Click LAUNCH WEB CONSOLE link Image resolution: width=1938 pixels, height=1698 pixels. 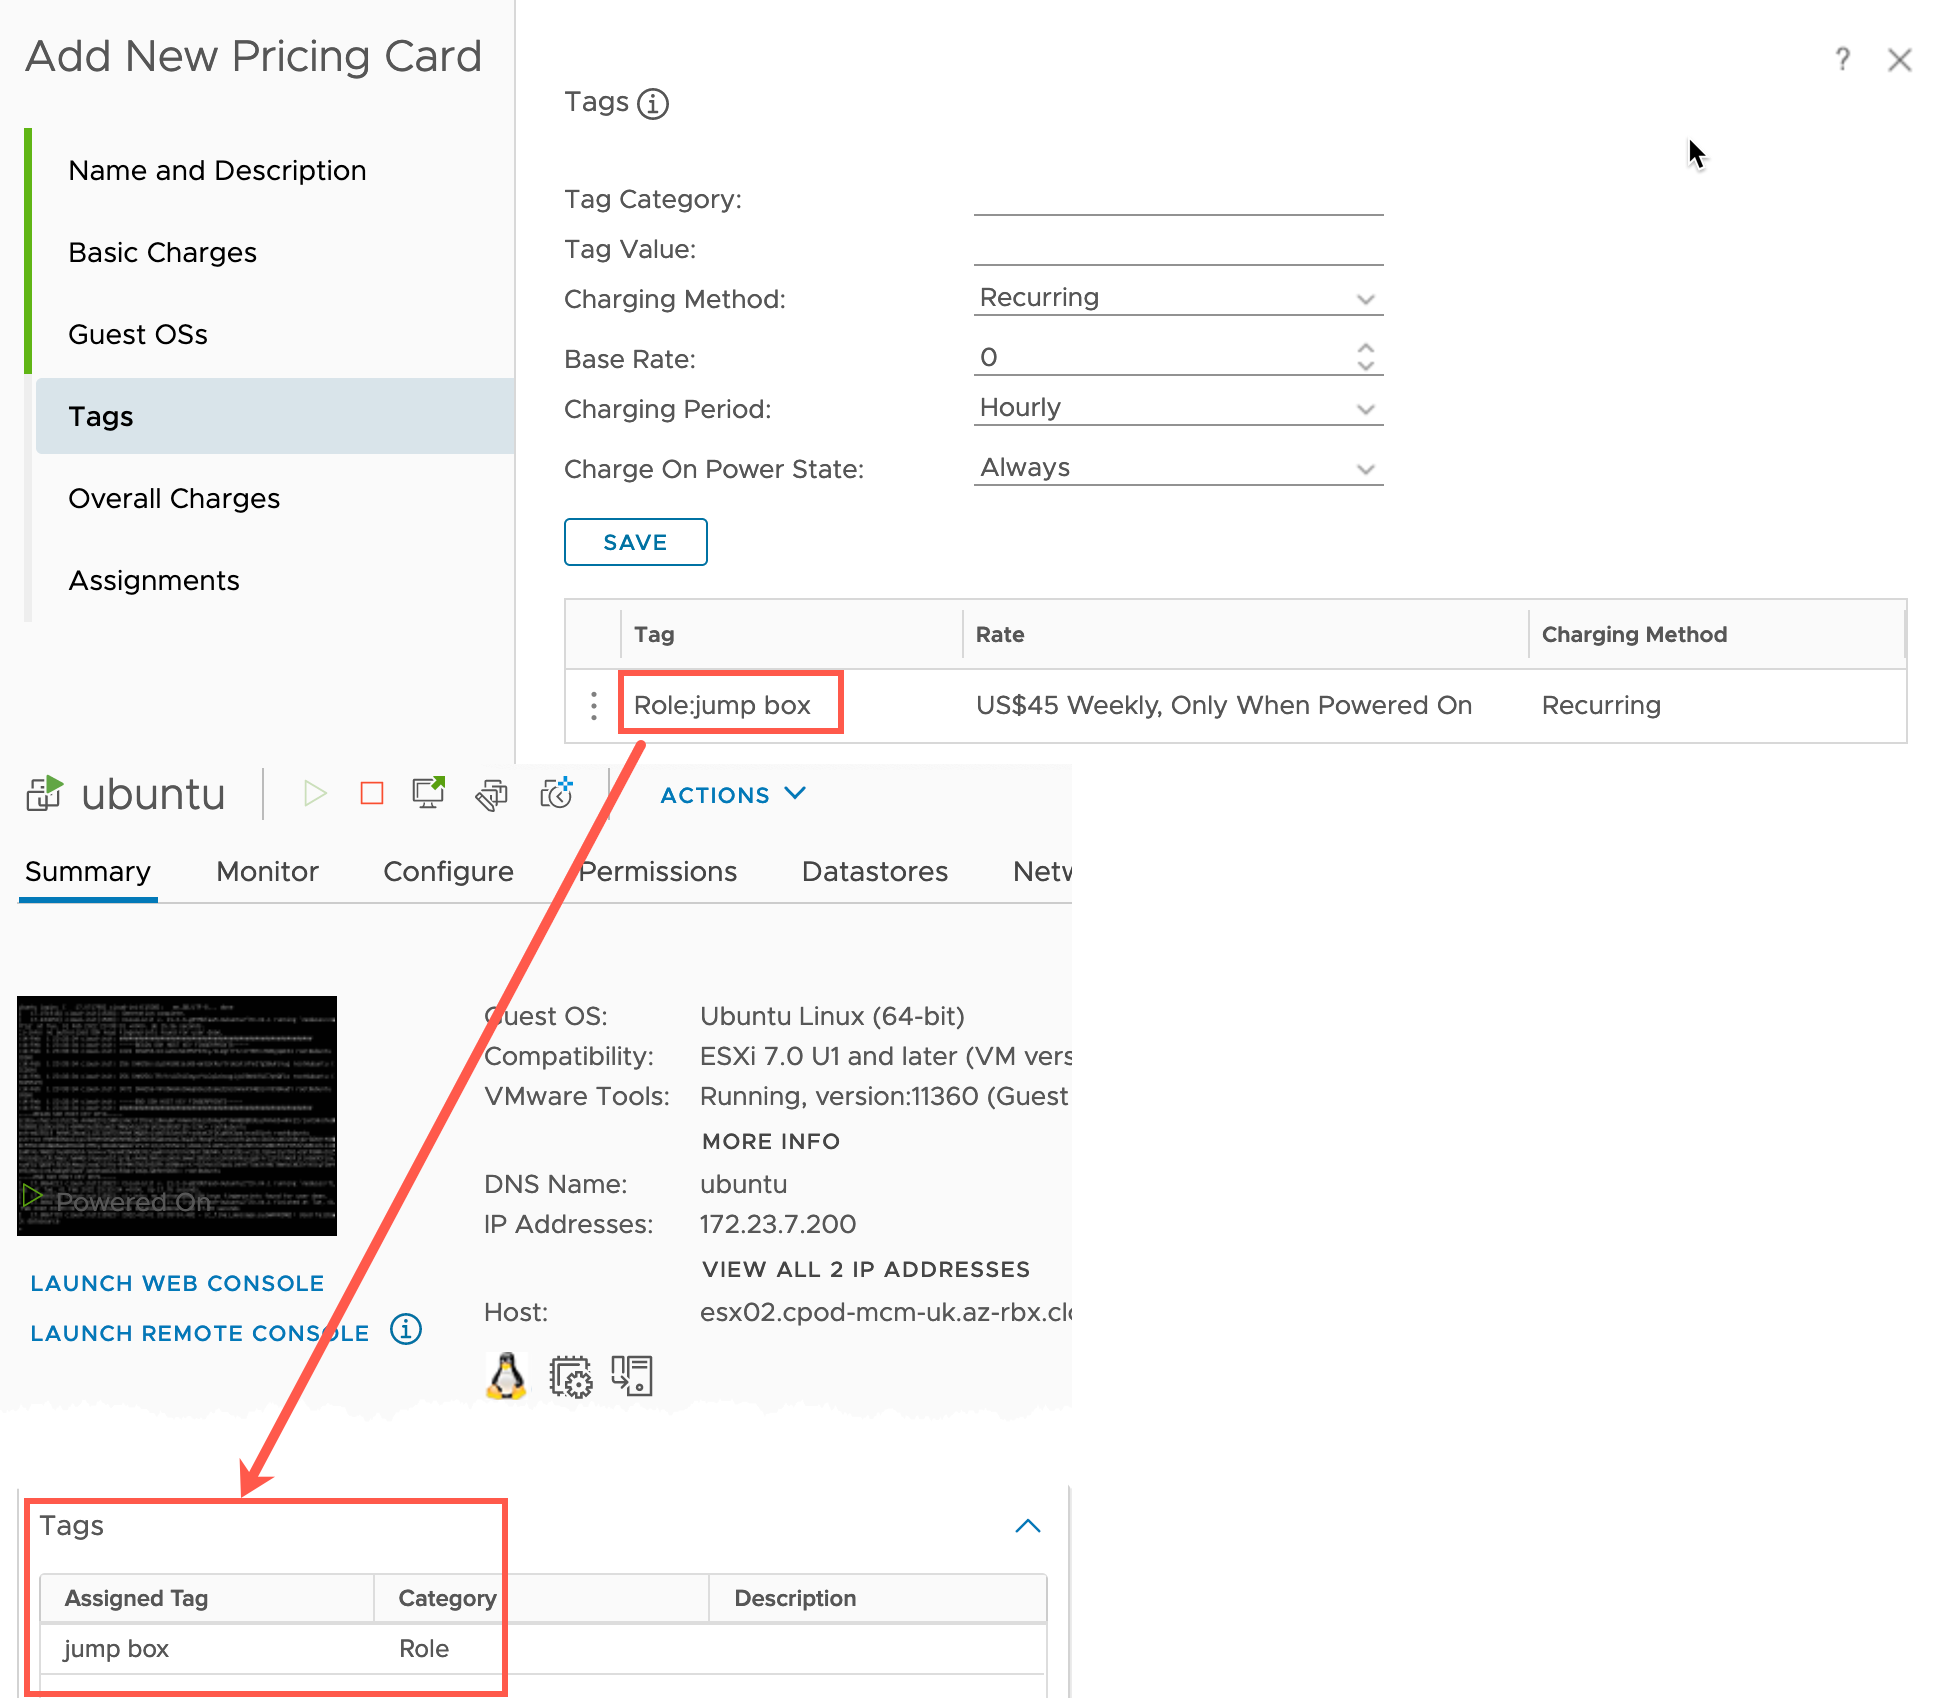[177, 1283]
